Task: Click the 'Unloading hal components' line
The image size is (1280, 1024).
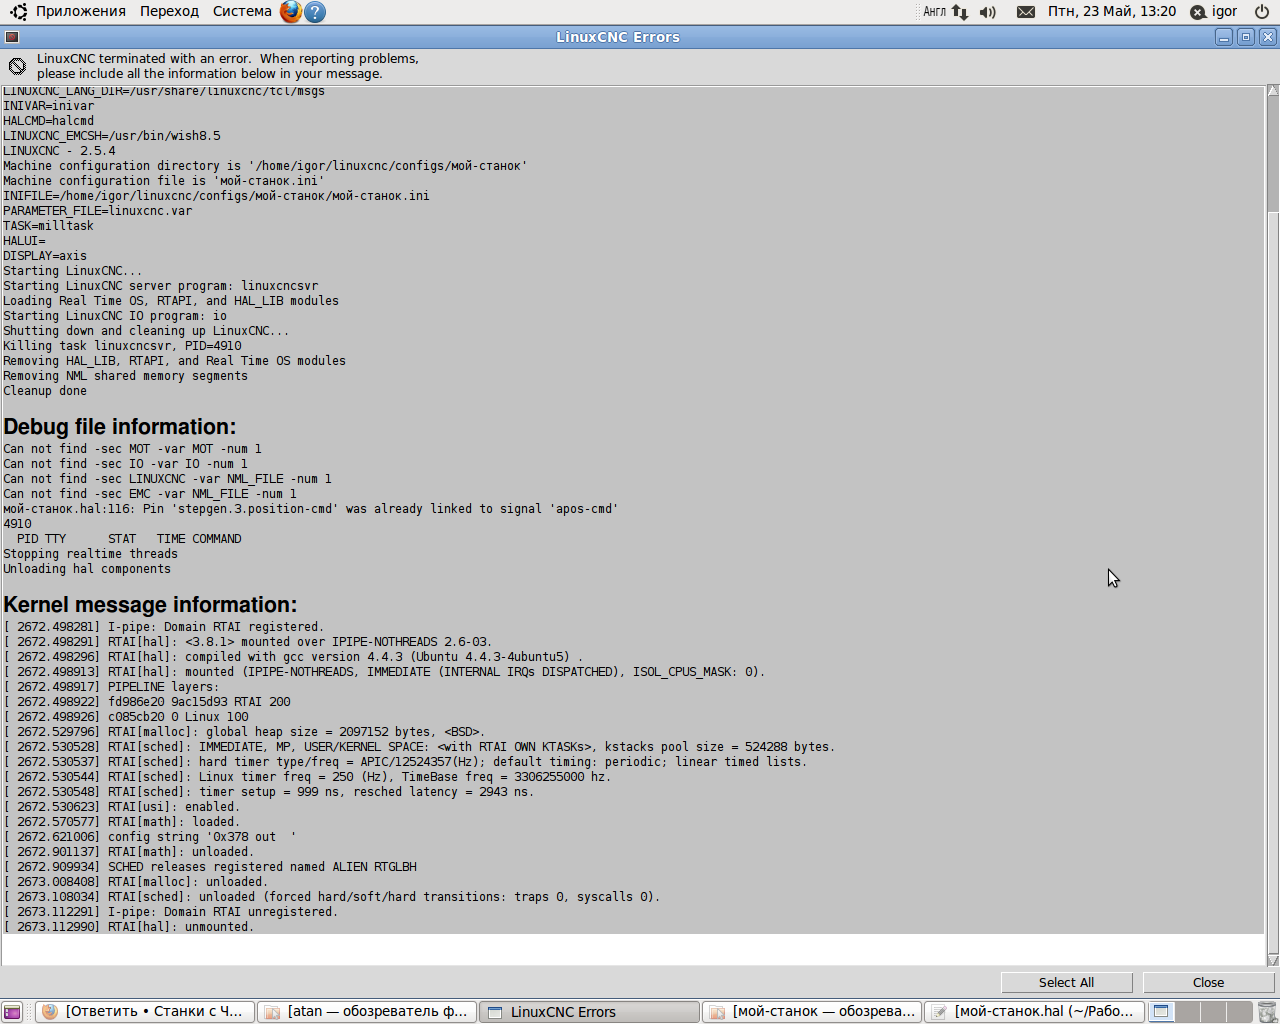Action: 87,569
